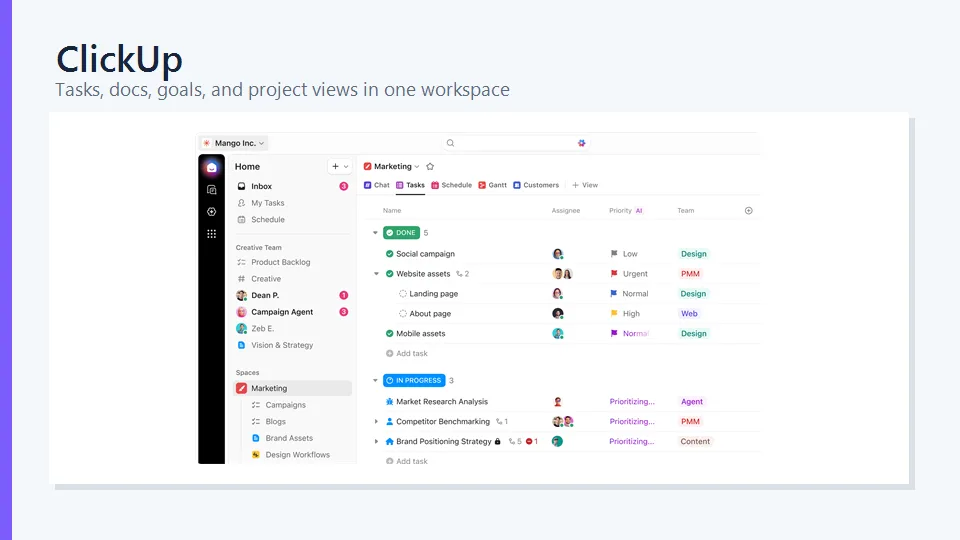Viewport: 960px width, 540px height.
Task: Click Add task under IN PROGRESS group
Action: coord(407,461)
